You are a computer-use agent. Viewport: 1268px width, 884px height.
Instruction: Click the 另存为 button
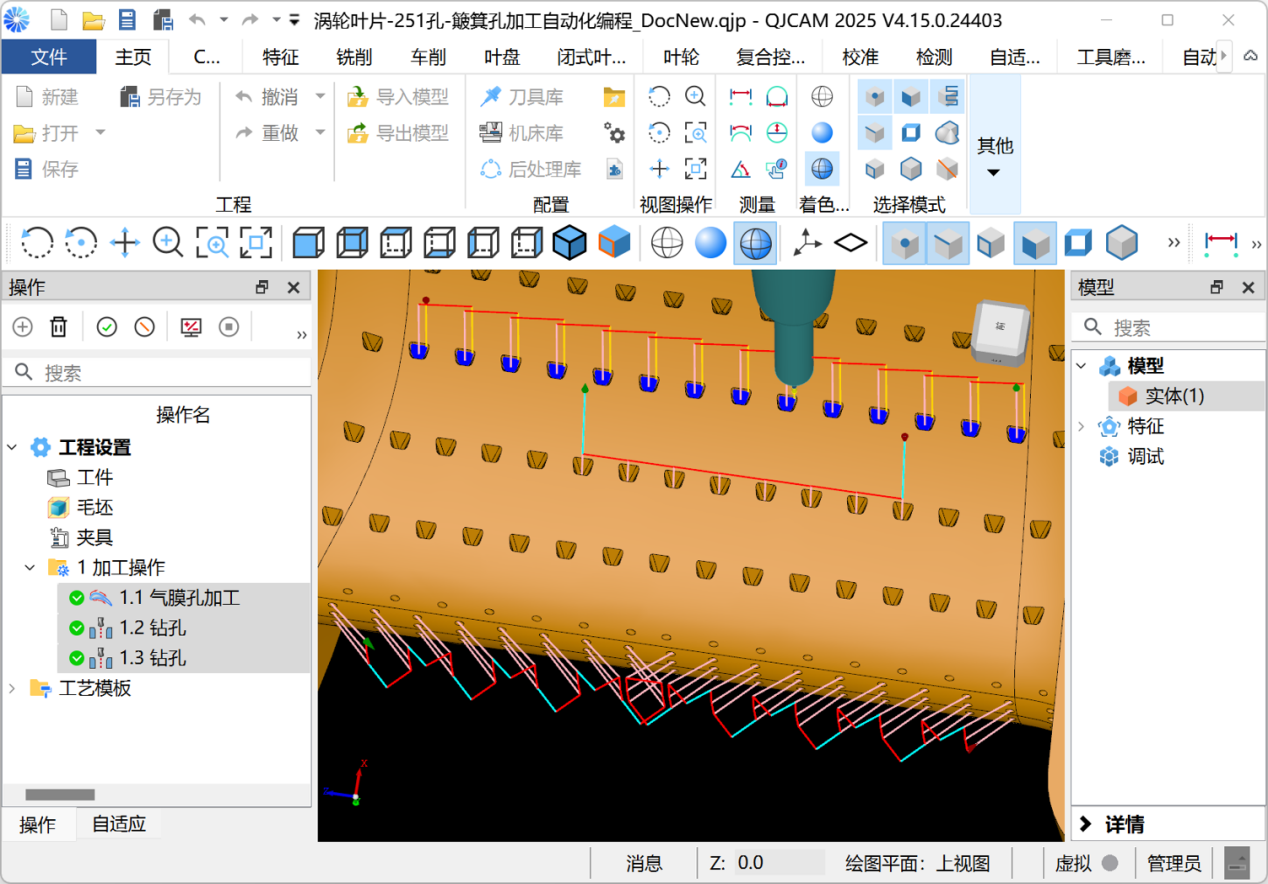161,97
